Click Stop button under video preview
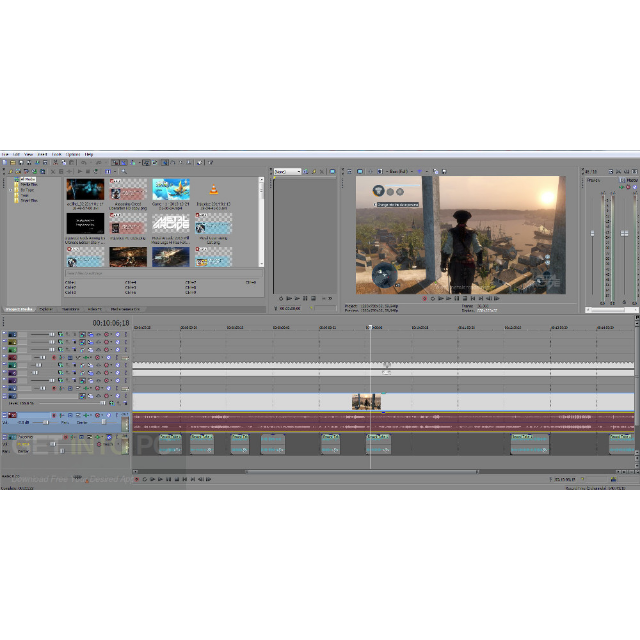This screenshot has width=640, height=640. tap(464, 299)
